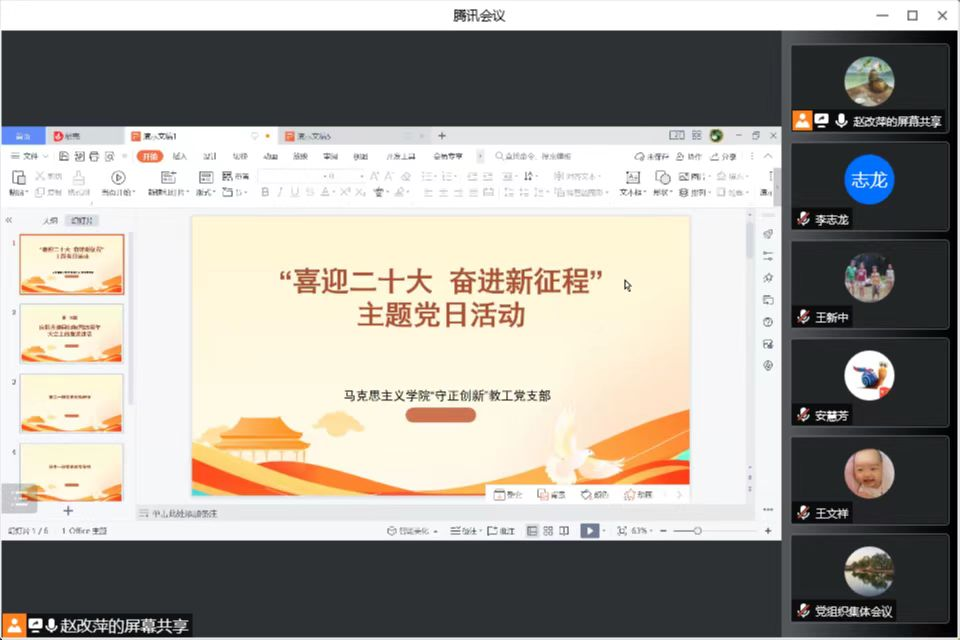Screen dimensions: 960x640
Task: Open a new document tab with plus
Action: click(442, 136)
